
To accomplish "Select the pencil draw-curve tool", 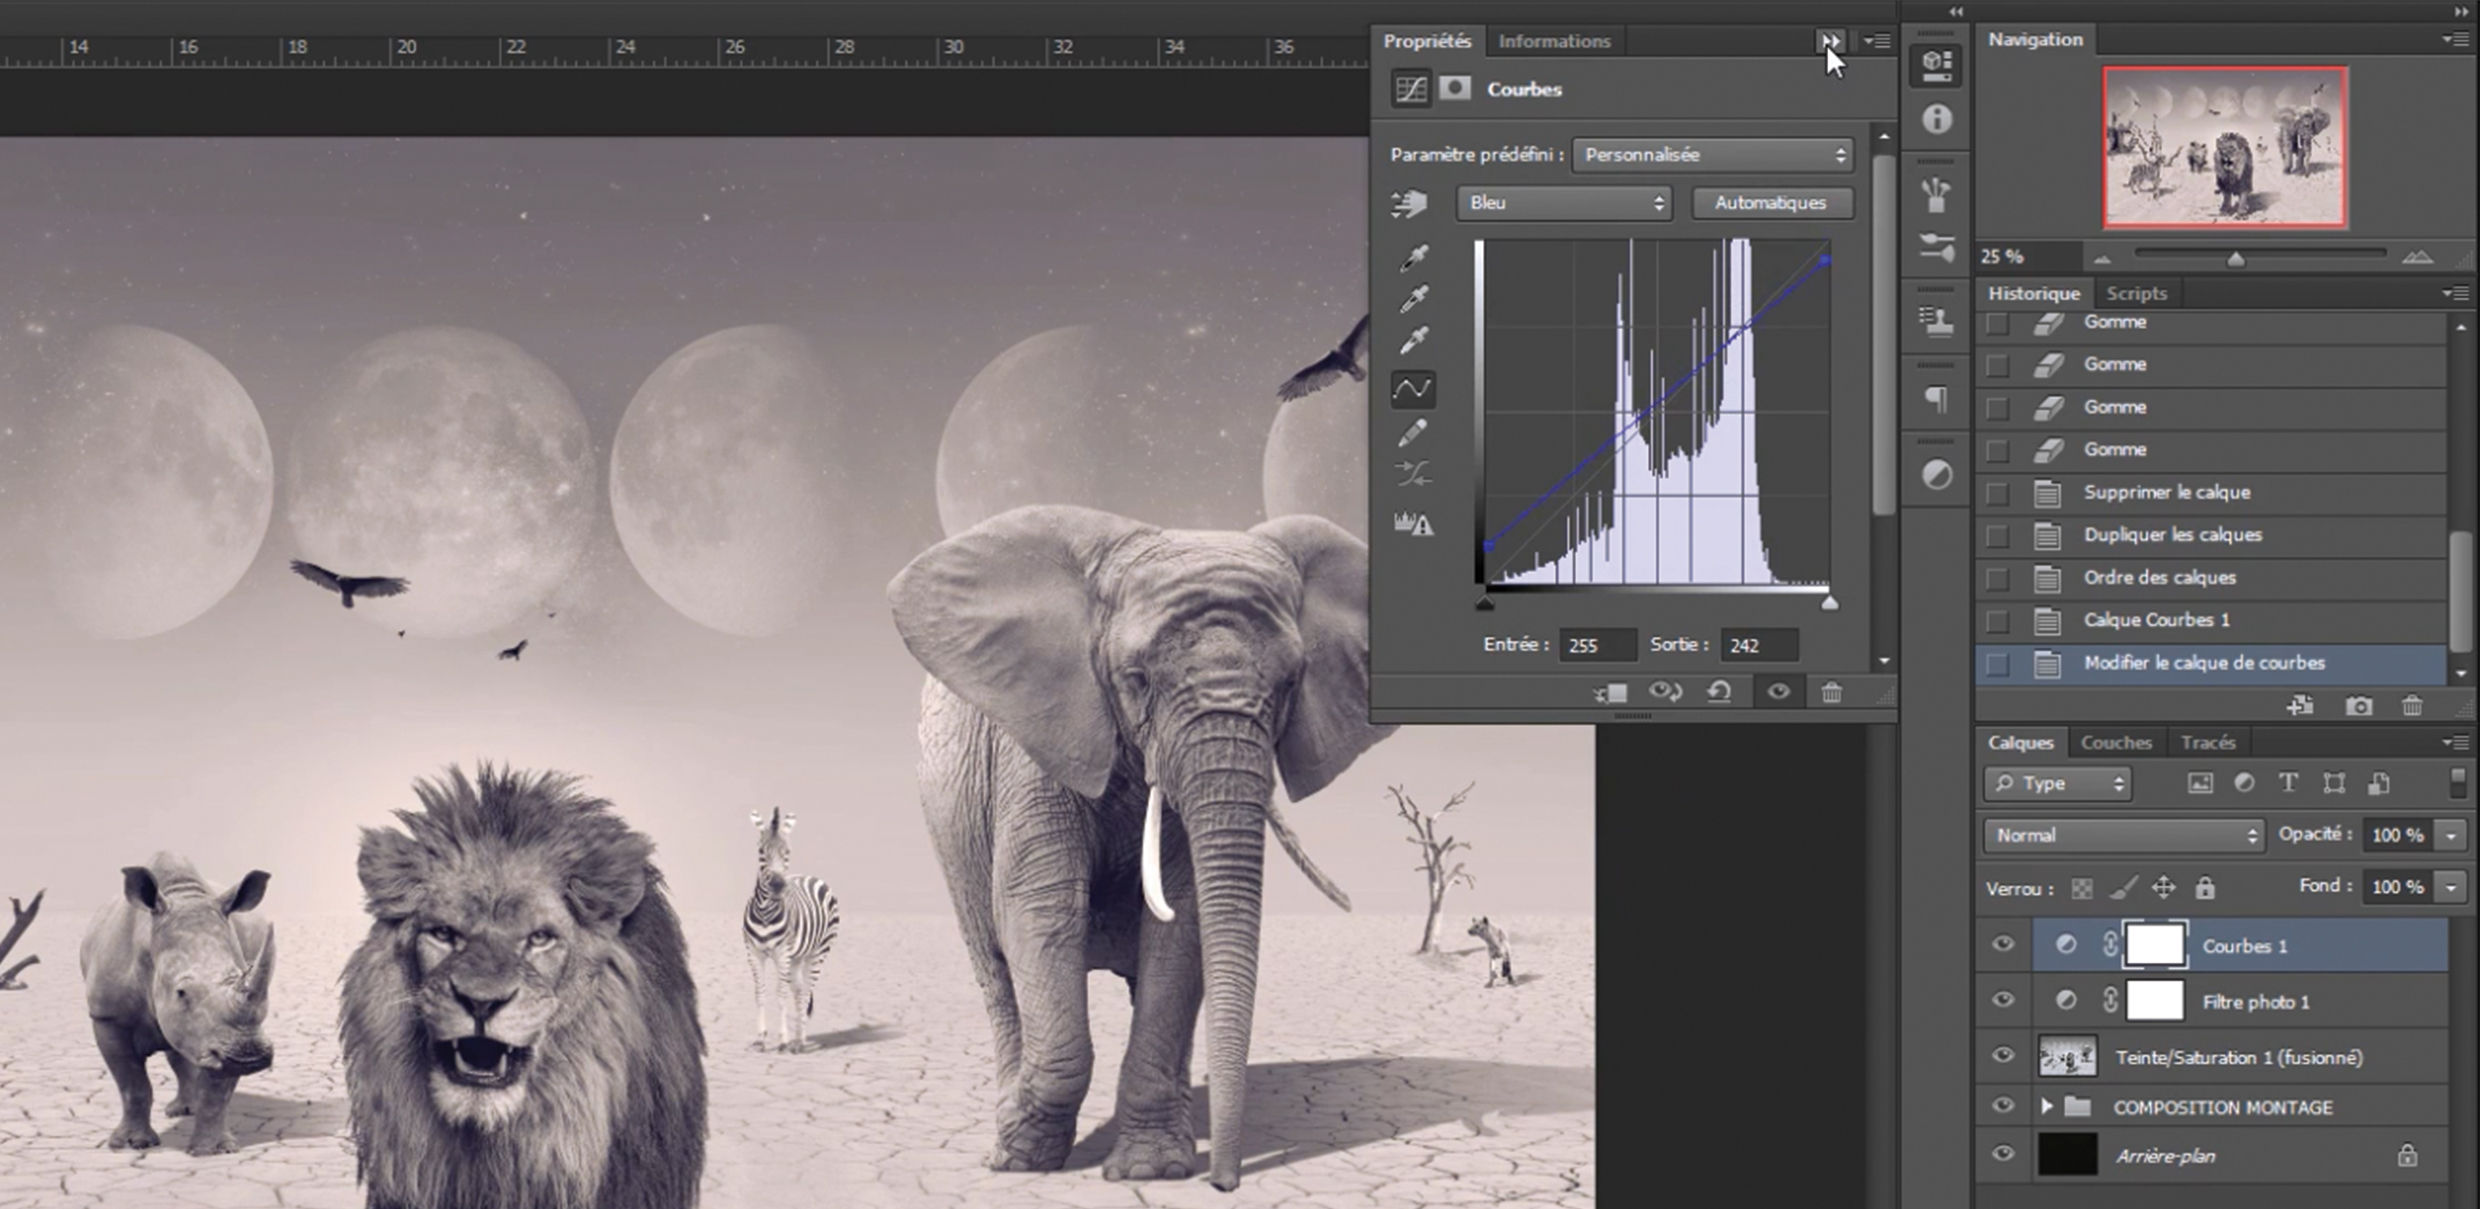I will click(1413, 432).
